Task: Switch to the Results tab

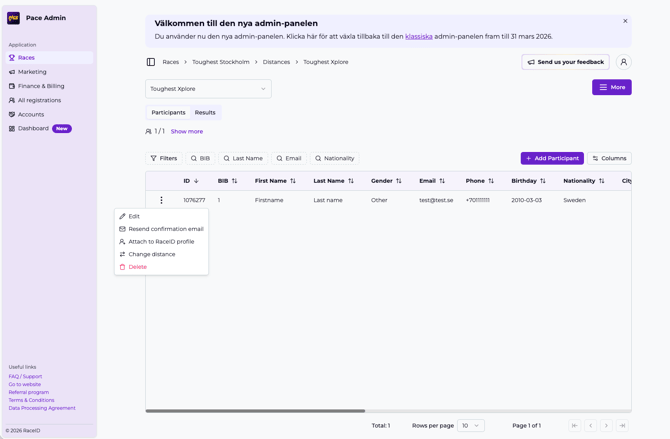Action: pos(205,113)
